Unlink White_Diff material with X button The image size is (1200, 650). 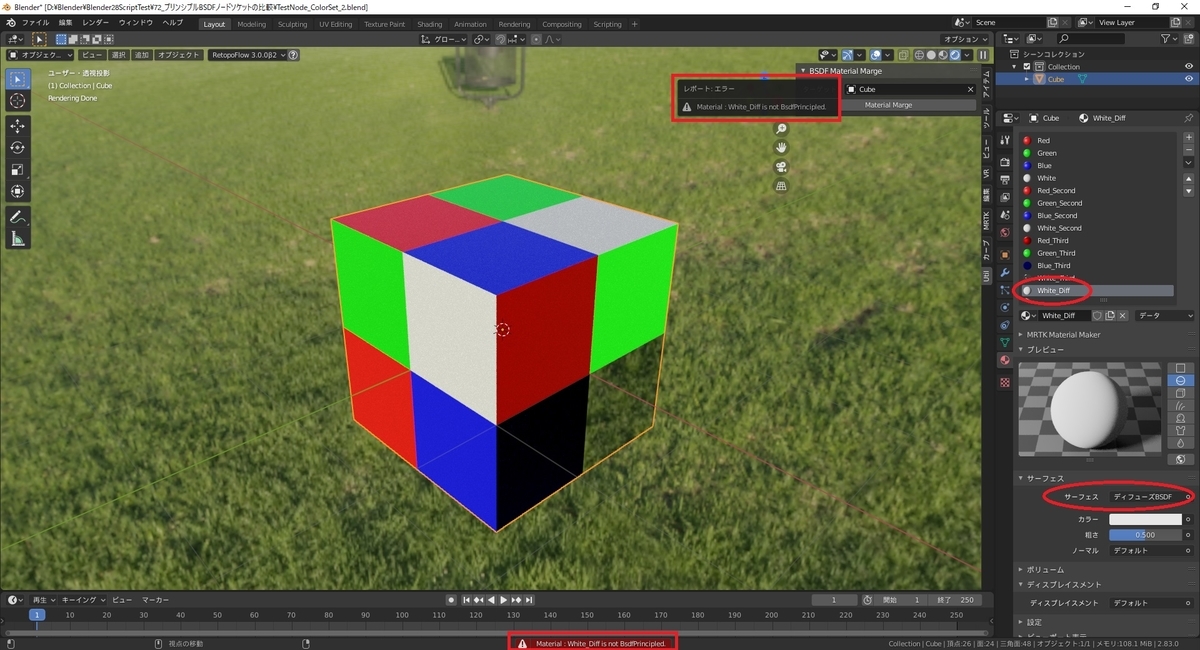1124,315
